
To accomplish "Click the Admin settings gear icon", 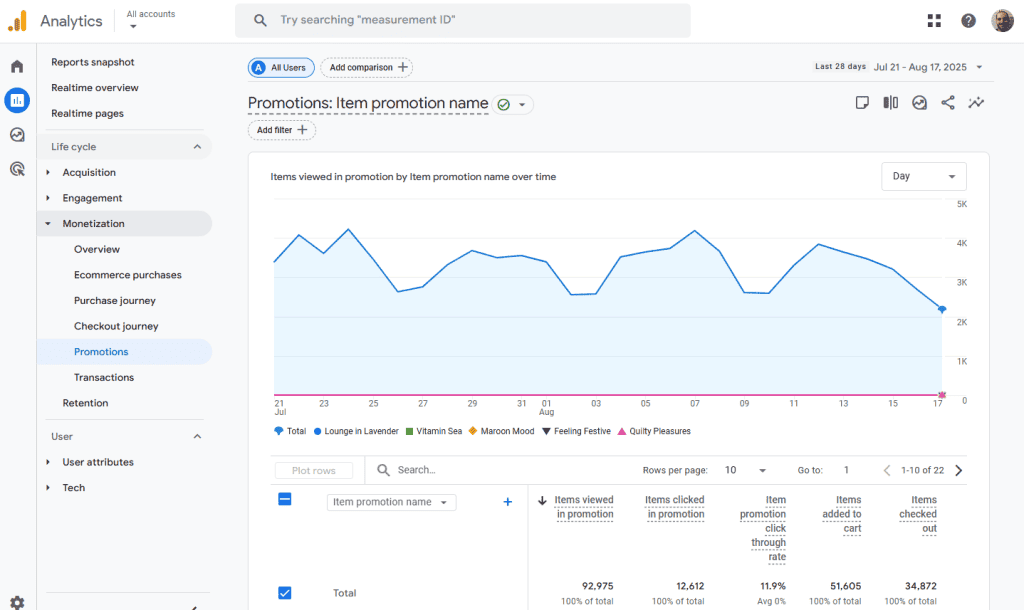I will point(17,602).
